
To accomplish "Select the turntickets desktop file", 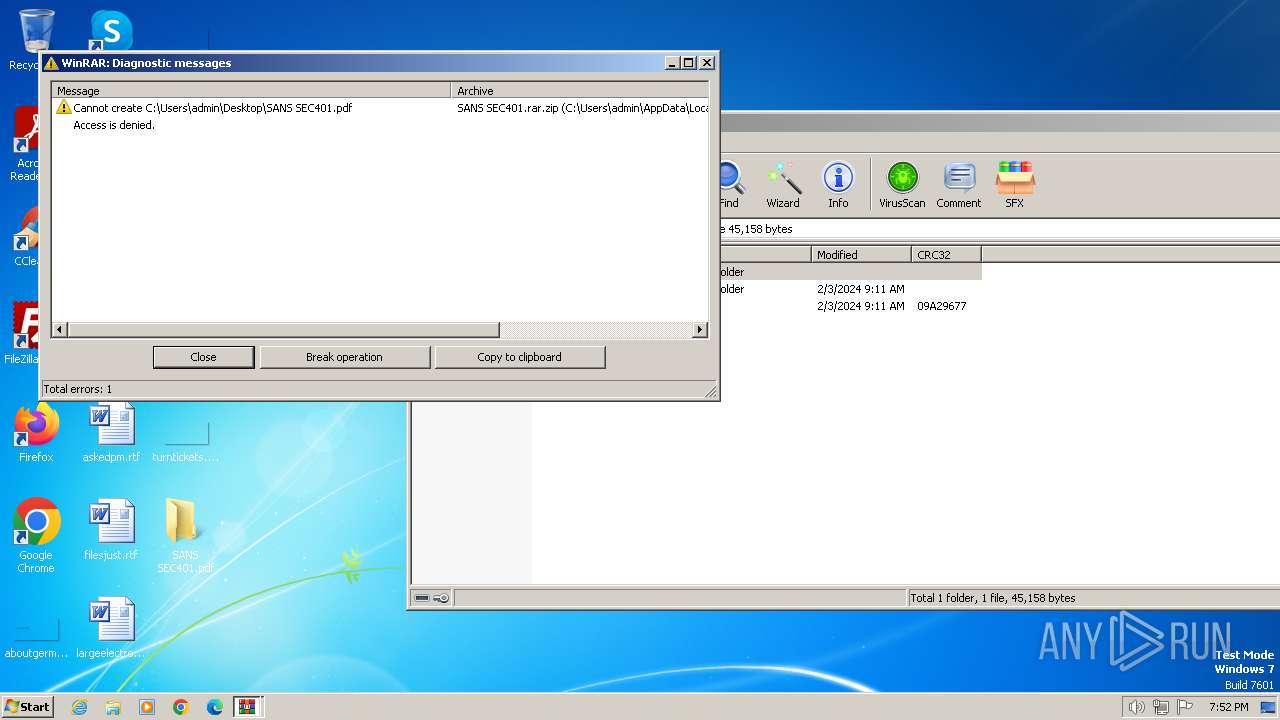I will tap(185, 440).
